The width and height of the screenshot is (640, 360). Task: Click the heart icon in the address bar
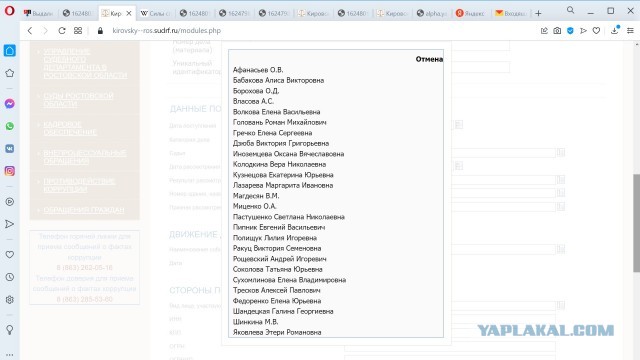click(x=596, y=31)
